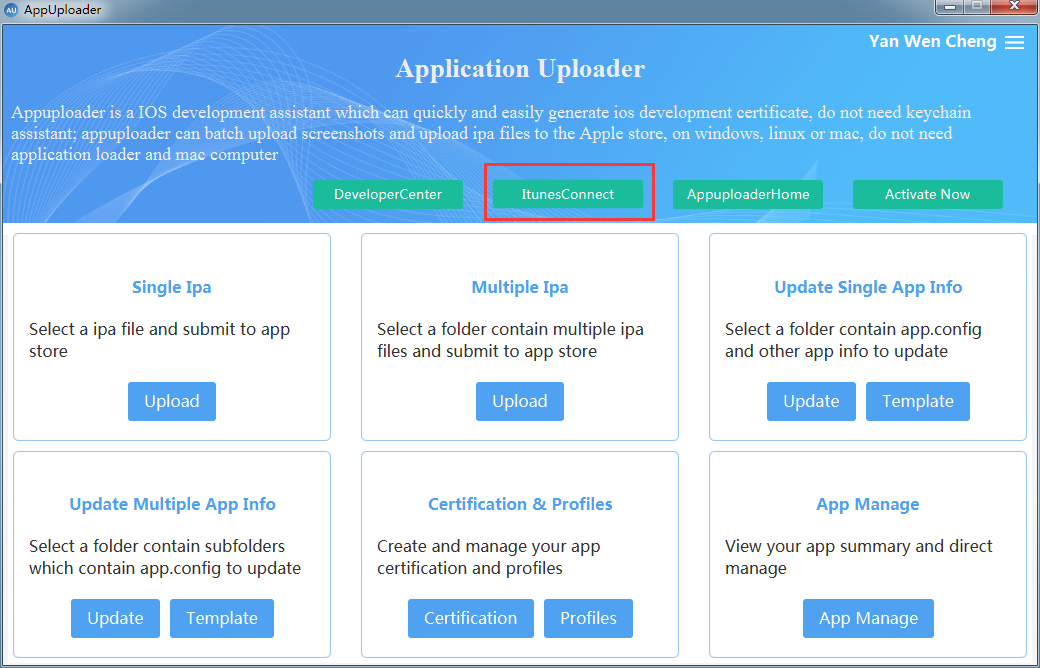1040x668 pixels.
Task: Select the App Manage card heading
Action: [x=868, y=504]
